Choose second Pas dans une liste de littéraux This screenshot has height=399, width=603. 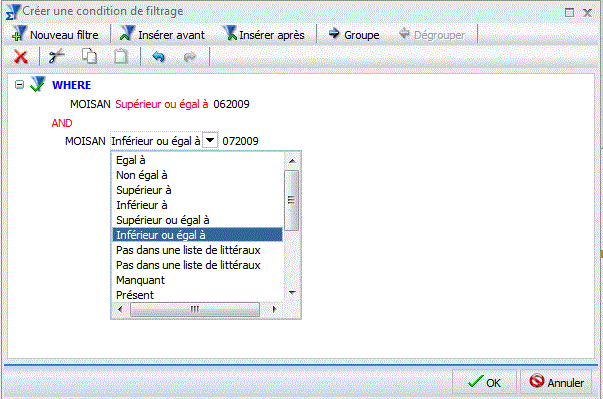click(198, 265)
